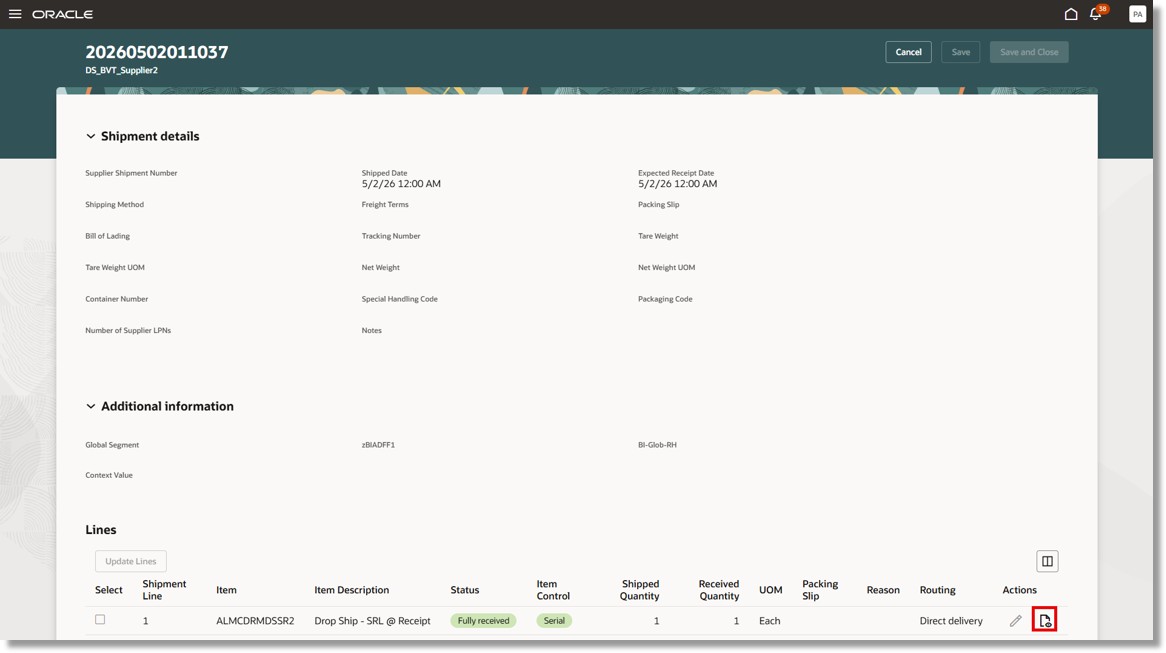Click the Status column header

(x=465, y=590)
